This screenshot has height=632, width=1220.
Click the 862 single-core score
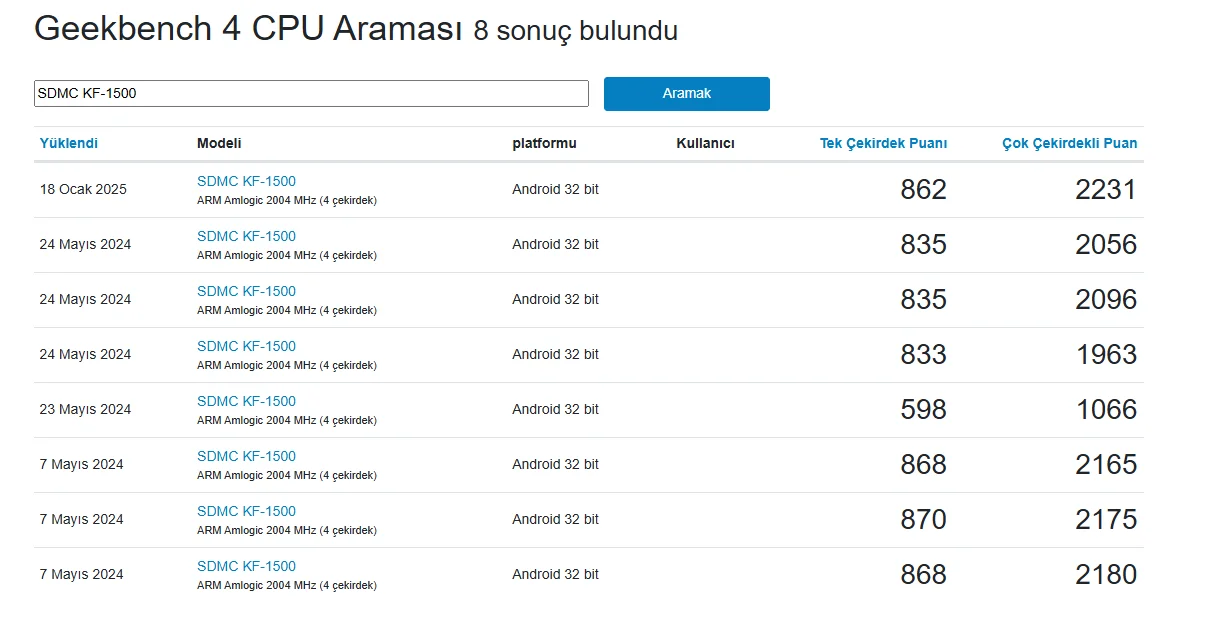tap(923, 190)
